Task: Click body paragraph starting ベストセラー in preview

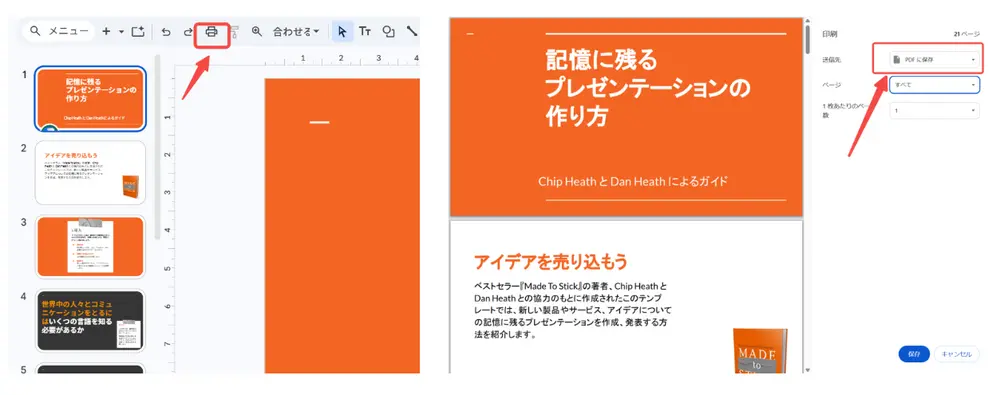Action: (573, 310)
